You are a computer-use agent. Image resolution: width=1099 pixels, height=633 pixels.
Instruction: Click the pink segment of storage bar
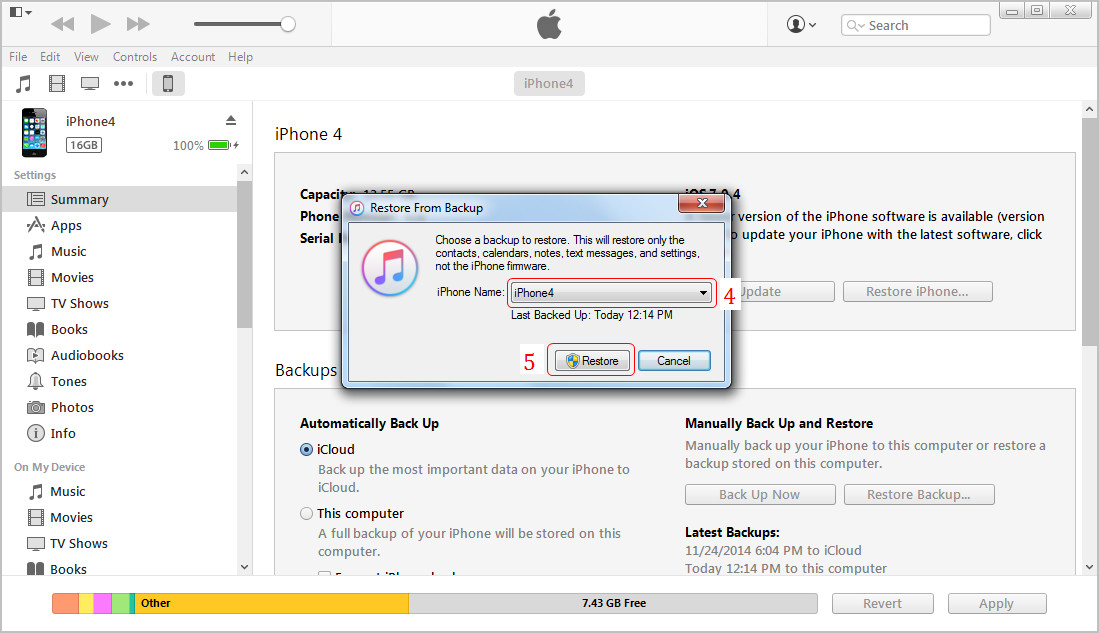point(103,603)
